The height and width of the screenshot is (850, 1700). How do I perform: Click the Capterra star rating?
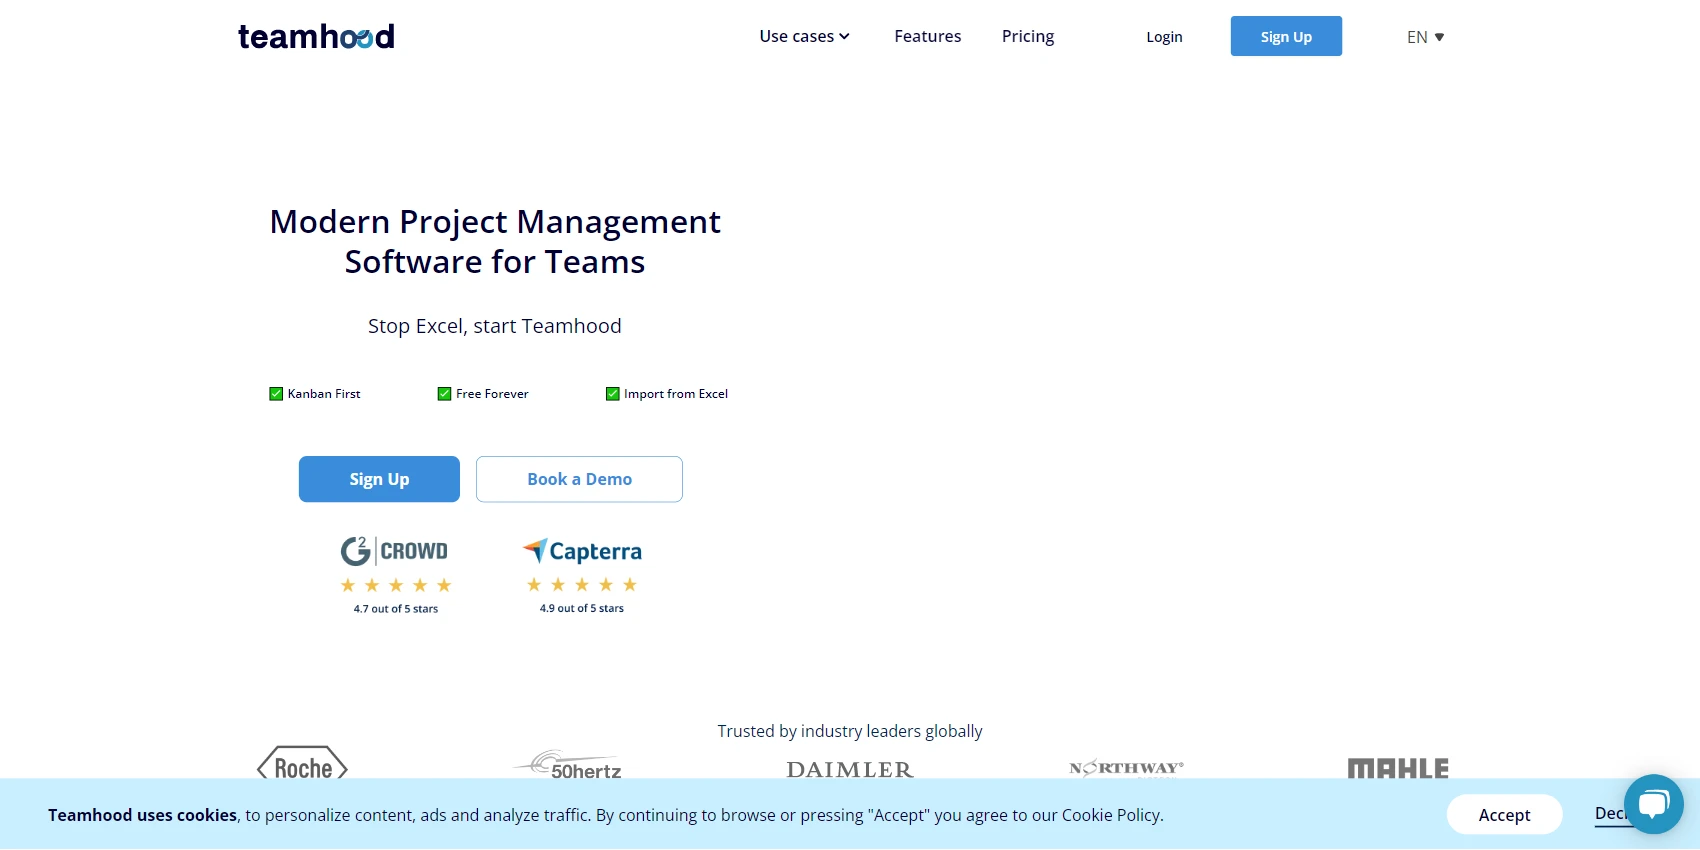582,584
